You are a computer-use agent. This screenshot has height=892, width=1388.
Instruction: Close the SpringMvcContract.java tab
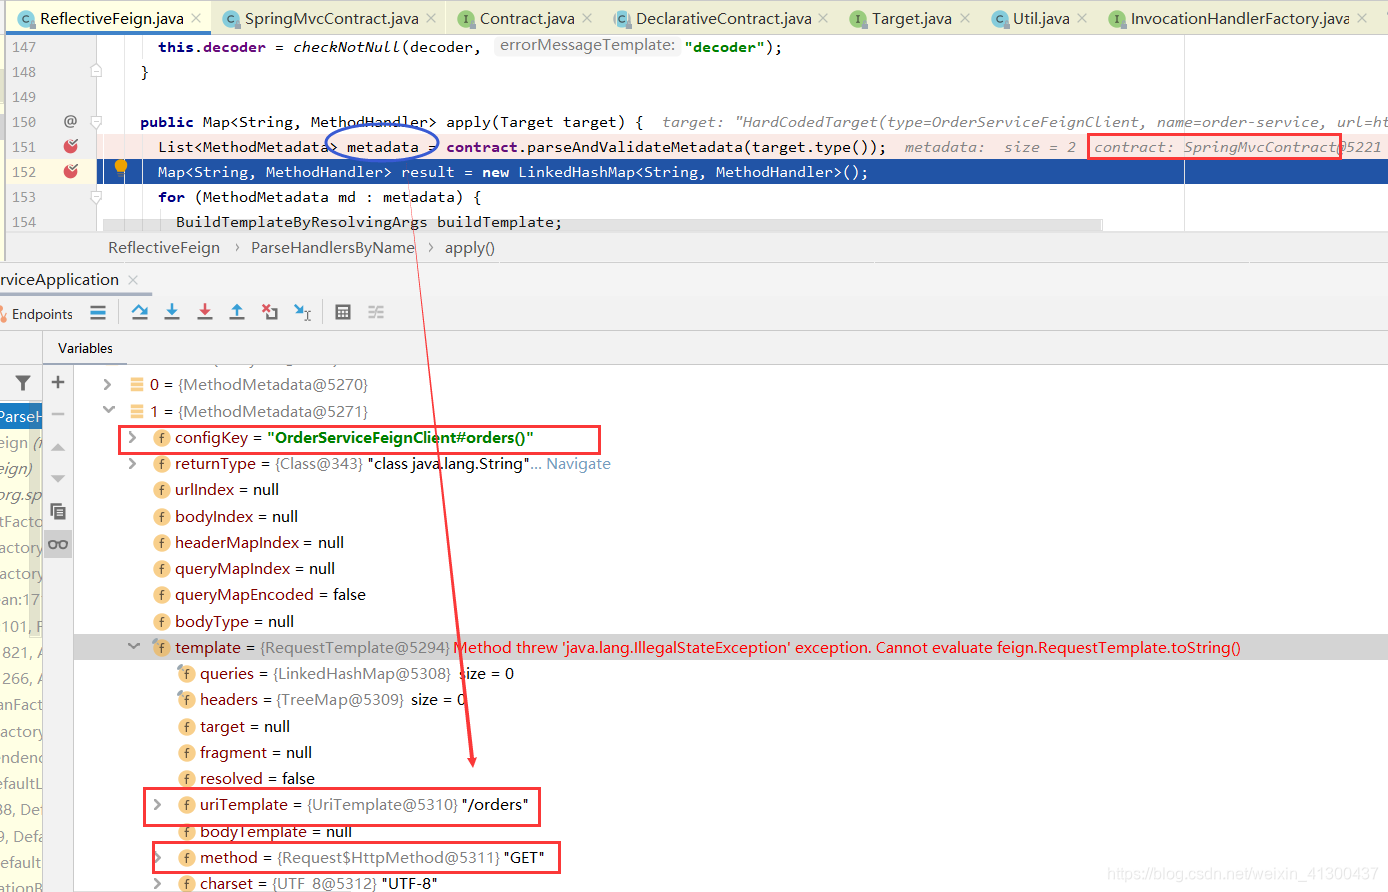431,18
